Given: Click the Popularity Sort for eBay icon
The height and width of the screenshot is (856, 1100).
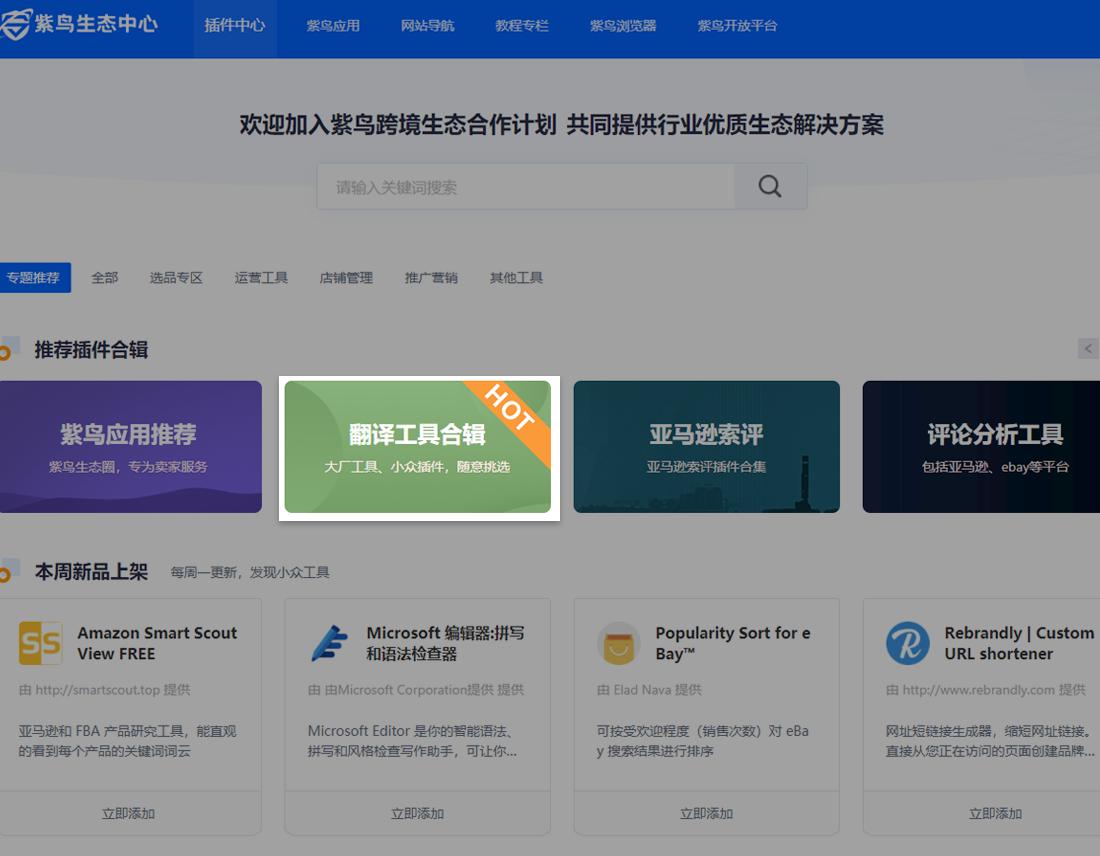Looking at the screenshot, I should click(618, 642).
